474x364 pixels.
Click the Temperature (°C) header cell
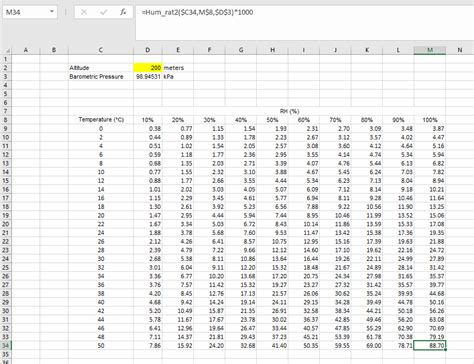(x=101, y=120)
